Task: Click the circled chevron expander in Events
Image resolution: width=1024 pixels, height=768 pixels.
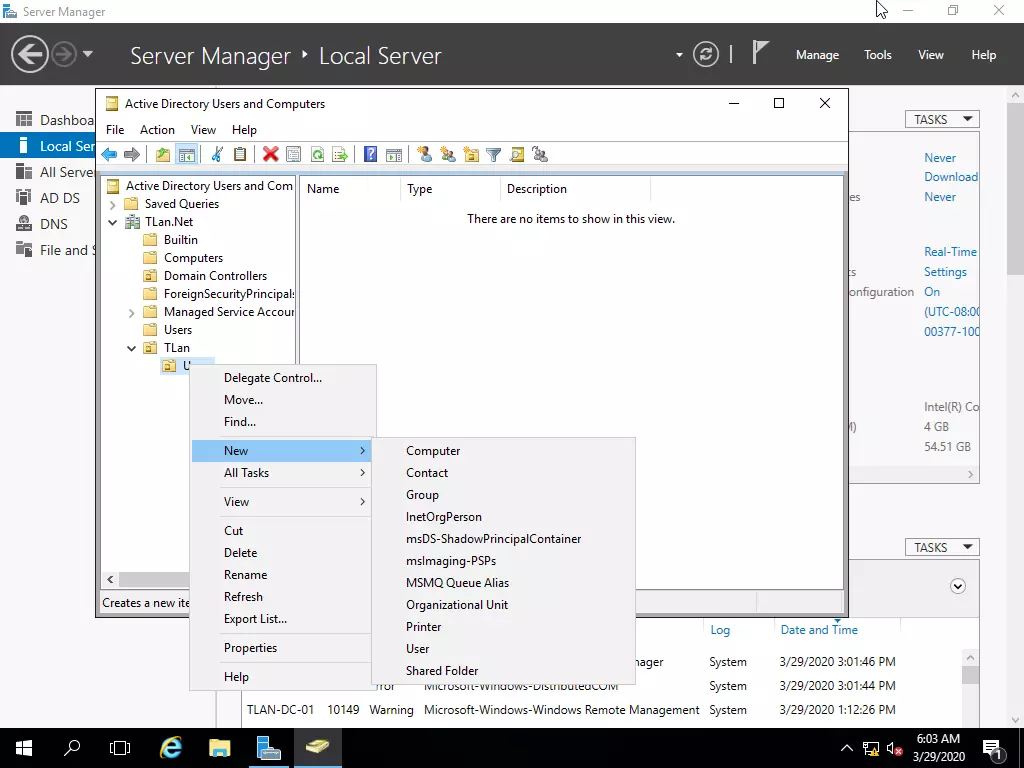Action: [x=957, y=586]
